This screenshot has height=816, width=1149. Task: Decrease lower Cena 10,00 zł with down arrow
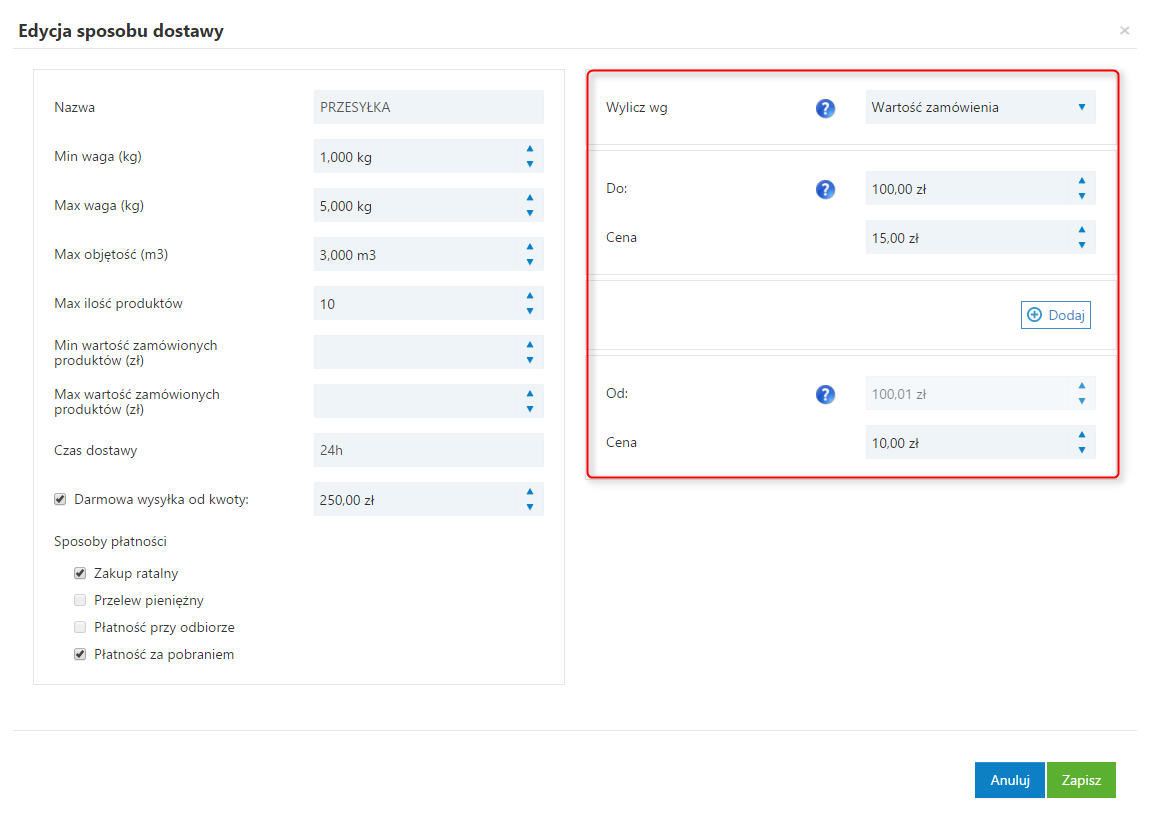tap(1082, 450)
